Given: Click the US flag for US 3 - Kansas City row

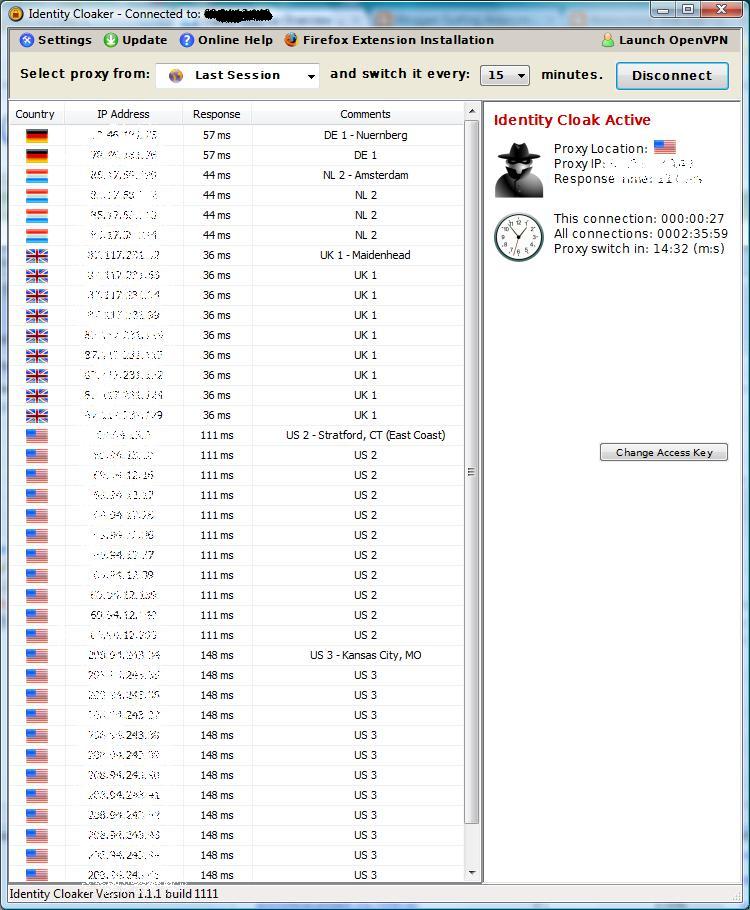Looking at the screenshot, I should 37,655.
